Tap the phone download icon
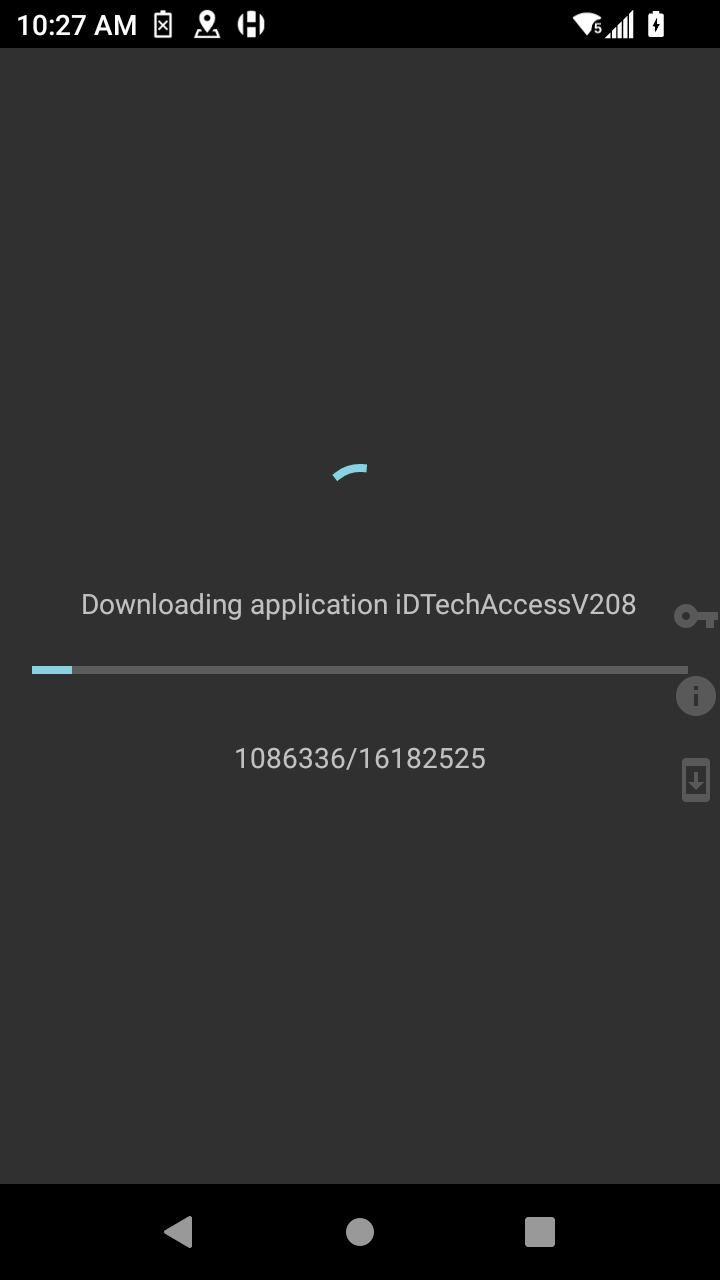 coord(696,780)
